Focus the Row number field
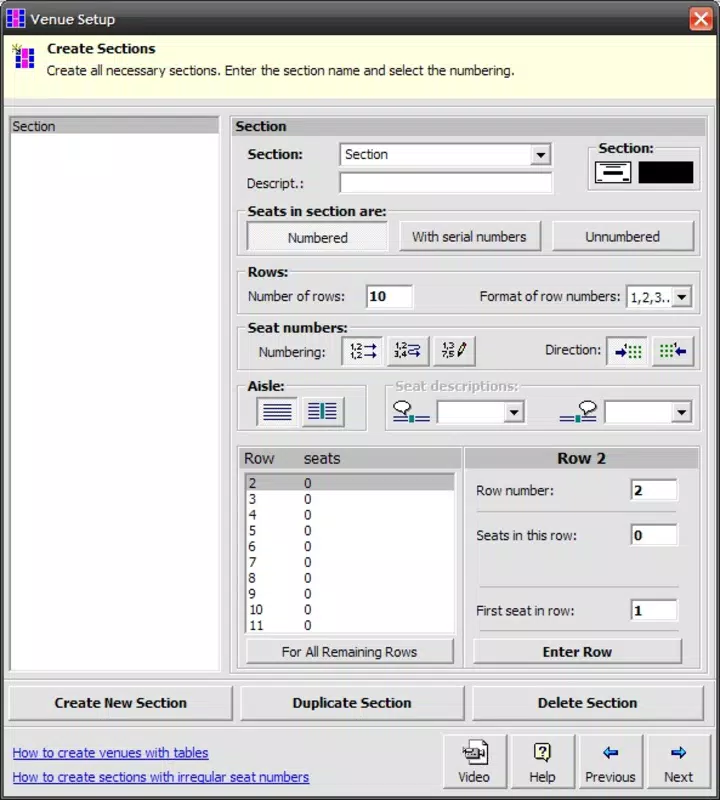Viewport: 720px width, 800px height. pyautogui.click(x=654, y=490)
